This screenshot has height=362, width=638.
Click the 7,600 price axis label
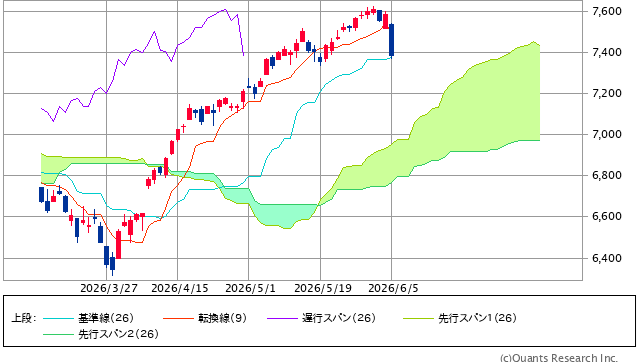coord(607,11)
